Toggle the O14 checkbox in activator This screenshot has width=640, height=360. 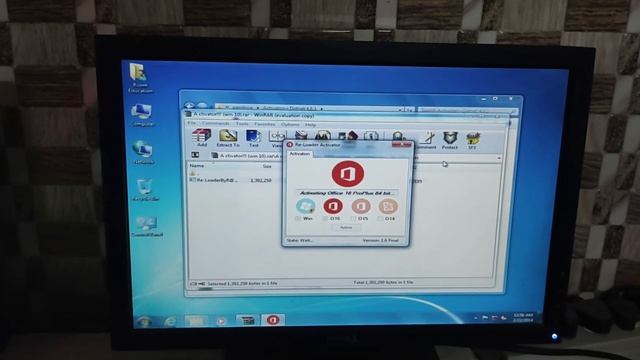tap(380, 219)
